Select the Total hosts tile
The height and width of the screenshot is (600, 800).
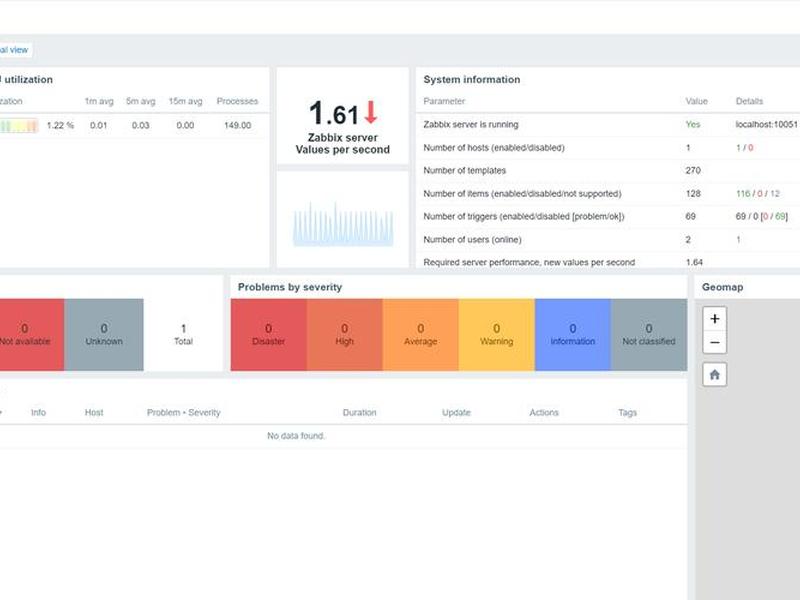[x=183, y=335]
